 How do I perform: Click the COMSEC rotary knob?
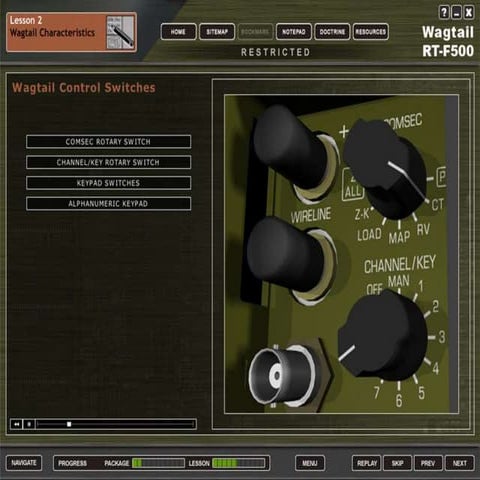[385, 168]
